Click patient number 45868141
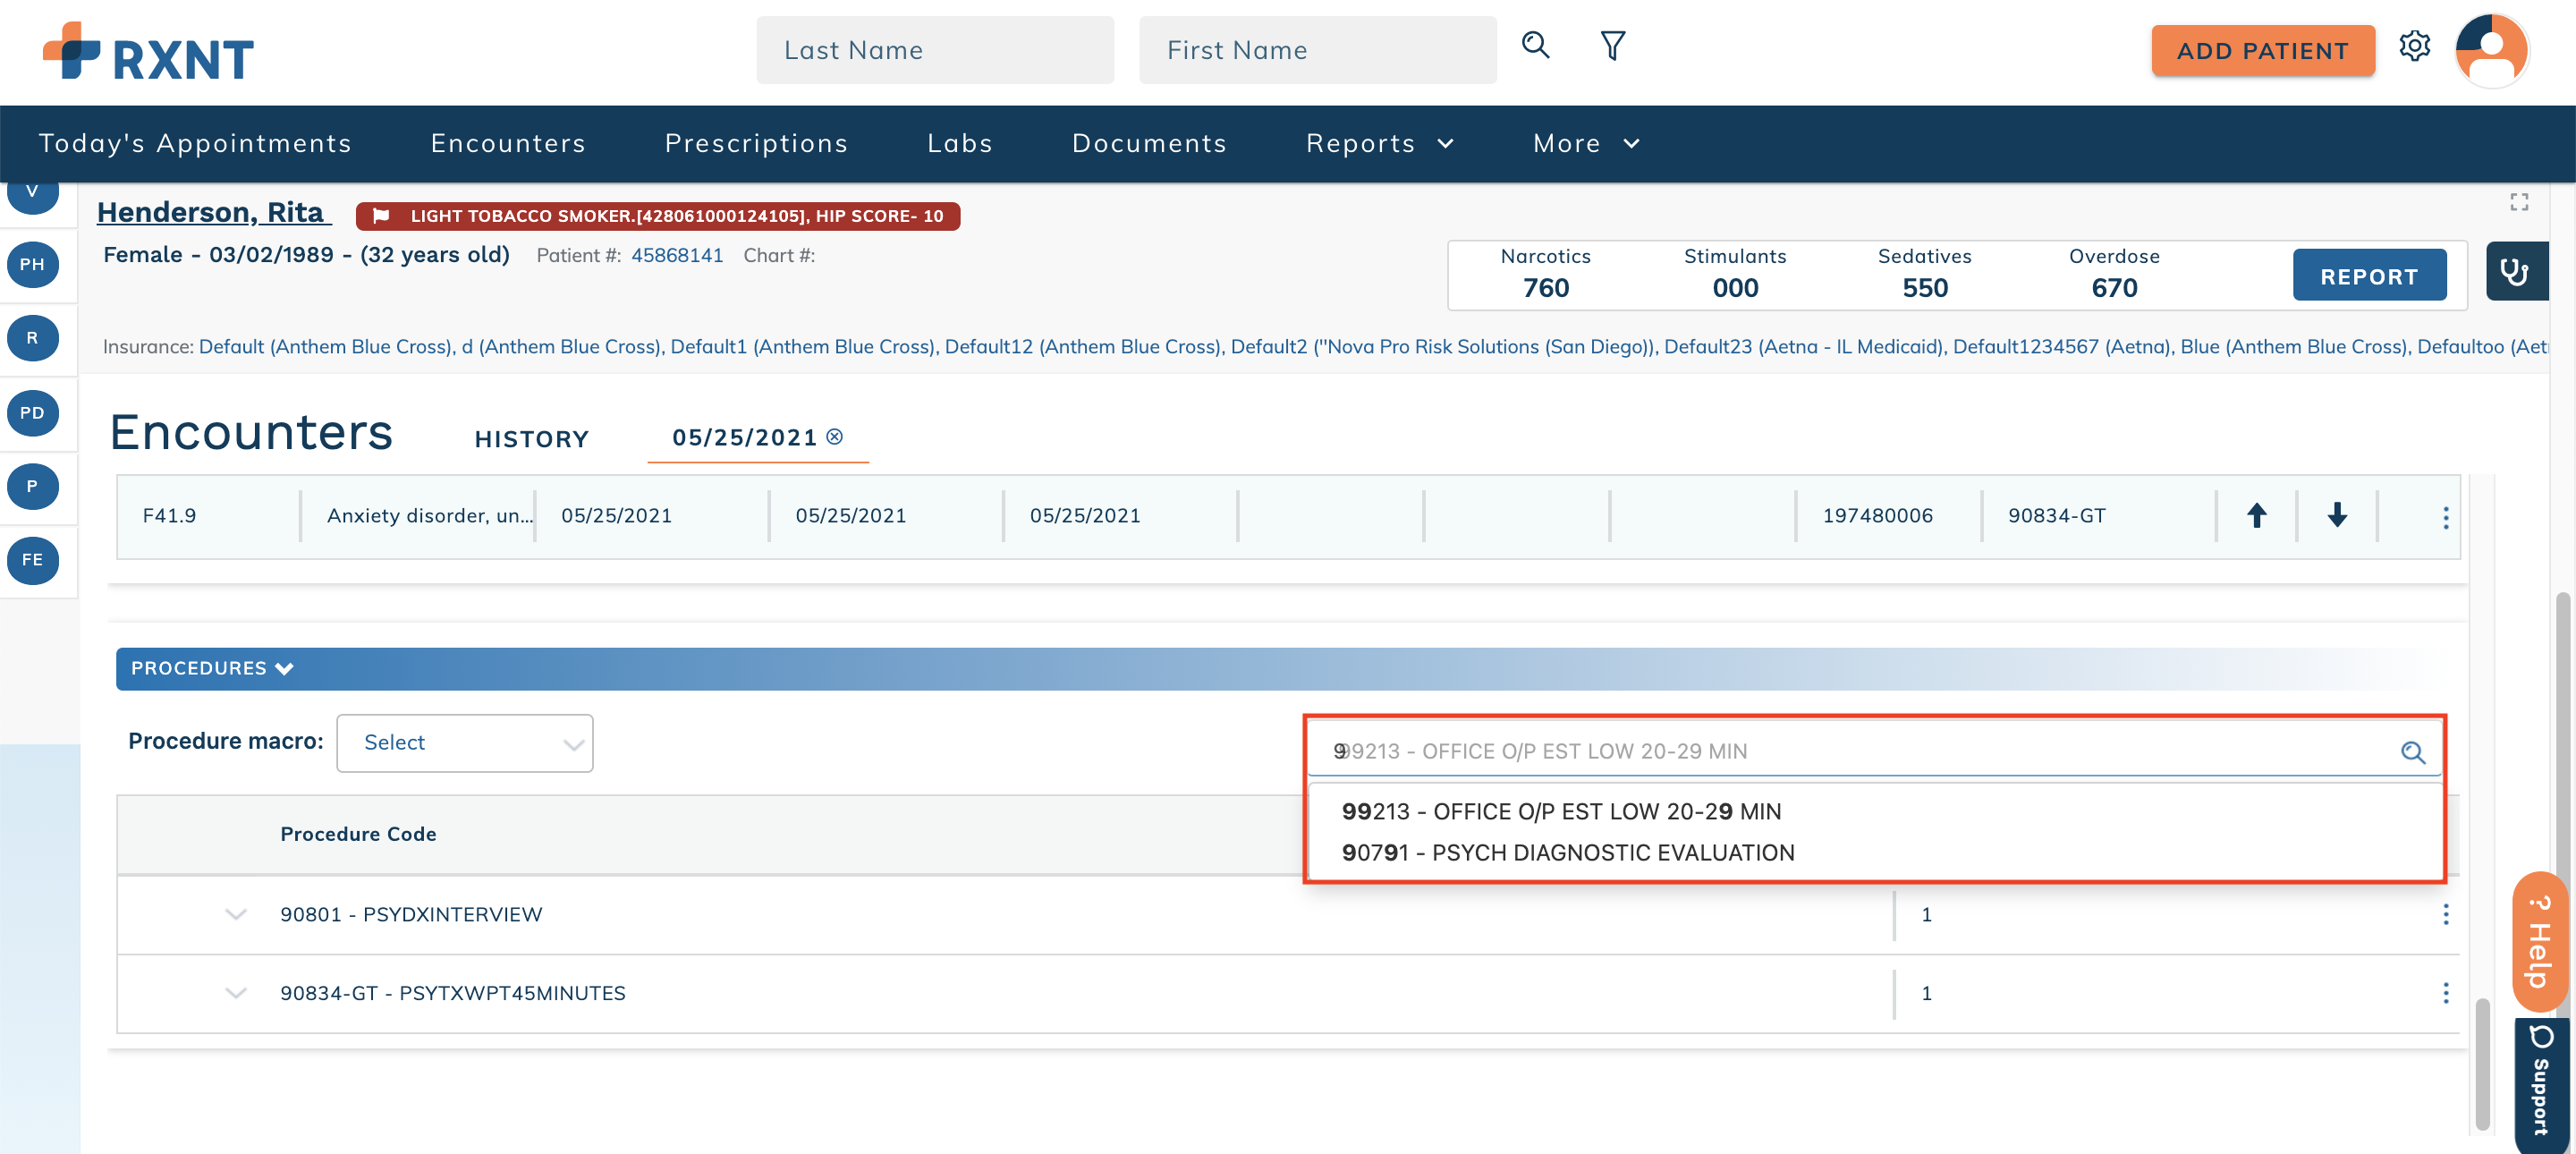 tap(676, 255)
